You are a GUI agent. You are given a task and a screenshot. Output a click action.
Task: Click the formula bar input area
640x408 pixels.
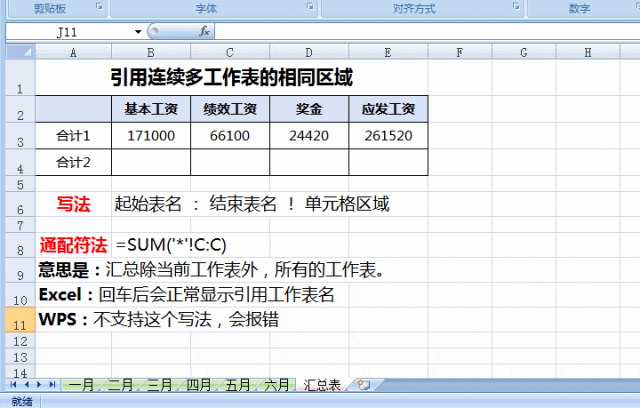[427, 31]
